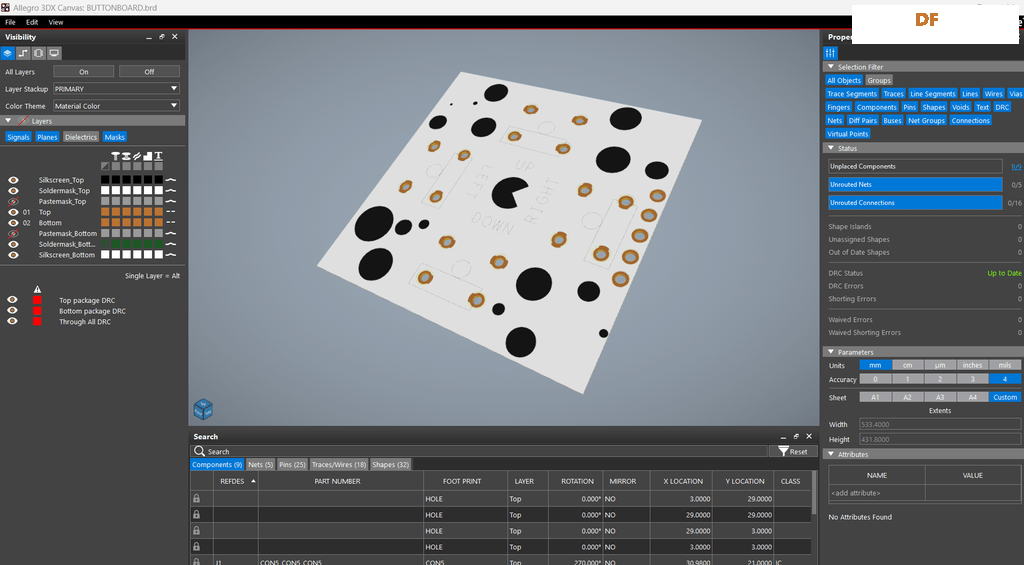The height and width of the screenshot is (565, 1024).
Task: Click the sheet Width field
Action: click(940, 425)
